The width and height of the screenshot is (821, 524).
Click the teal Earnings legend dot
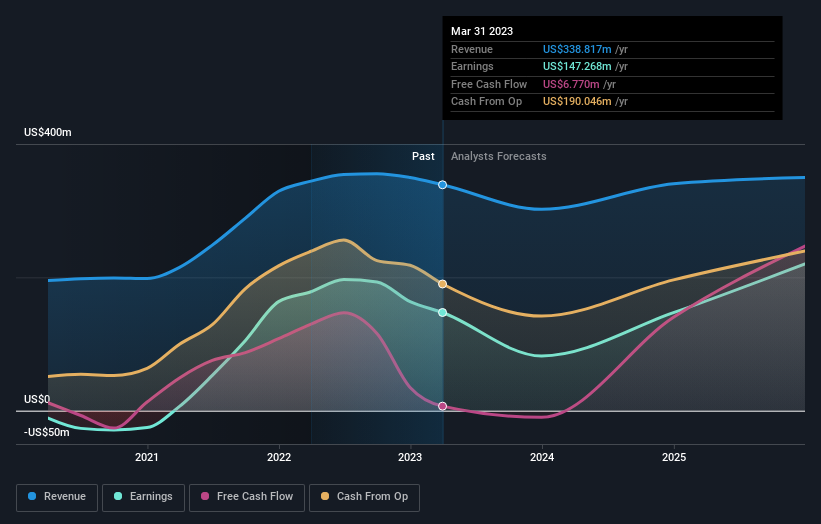coord(118,496)
